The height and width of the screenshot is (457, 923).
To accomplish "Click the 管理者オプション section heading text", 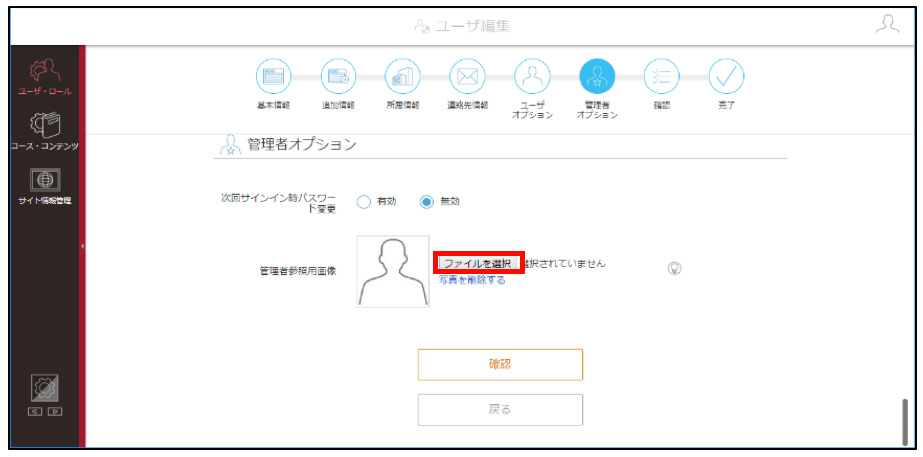I will point(301,144).
